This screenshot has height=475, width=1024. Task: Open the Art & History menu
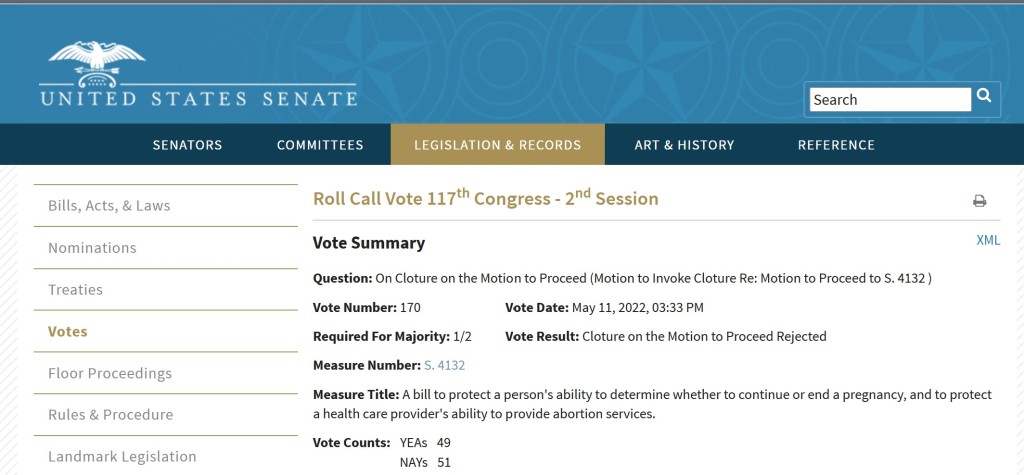(x=684, y=145)
